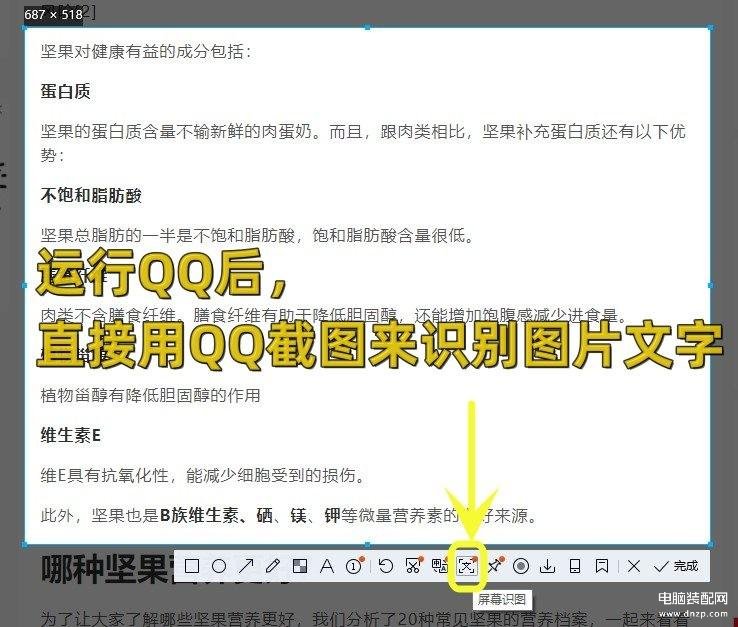The image size is (738, 627).
Task: Click the right-middle selection edge handle
Action: pyautogui.click(x=710, y=285)
